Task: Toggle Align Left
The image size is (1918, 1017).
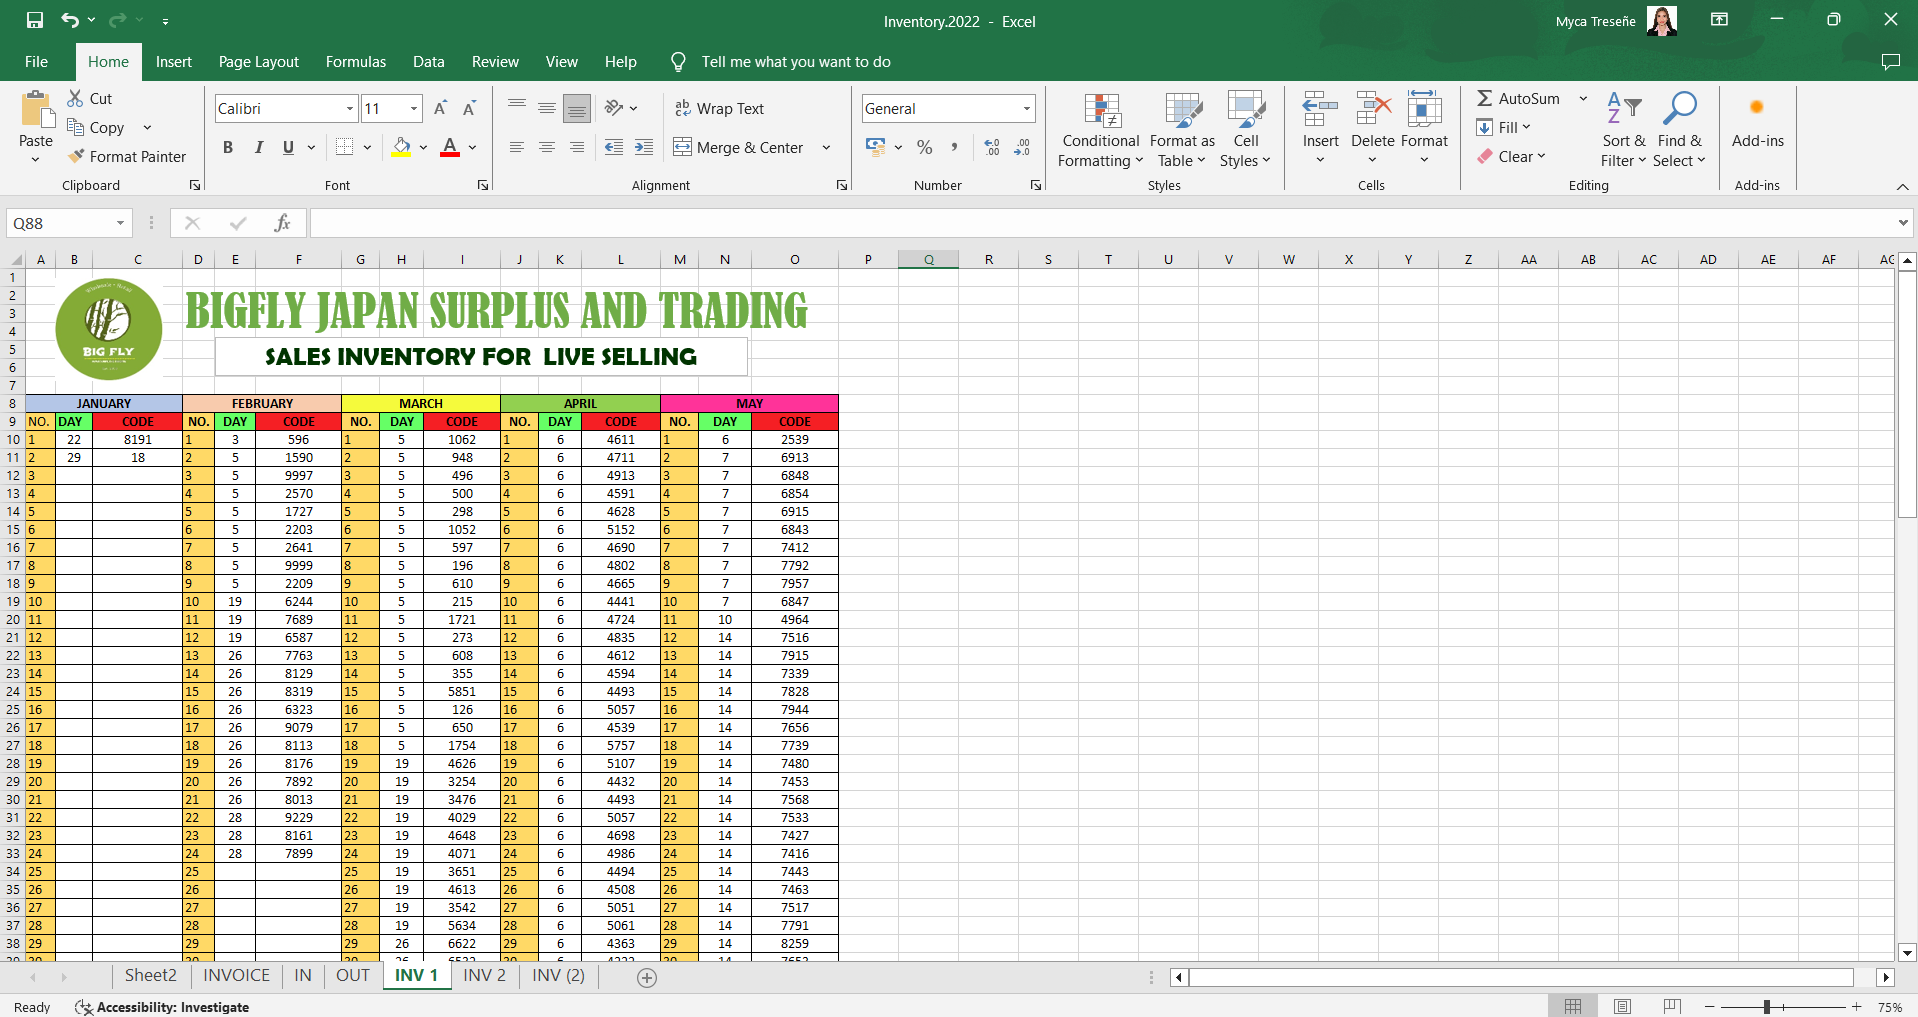Action: [517, 147]
